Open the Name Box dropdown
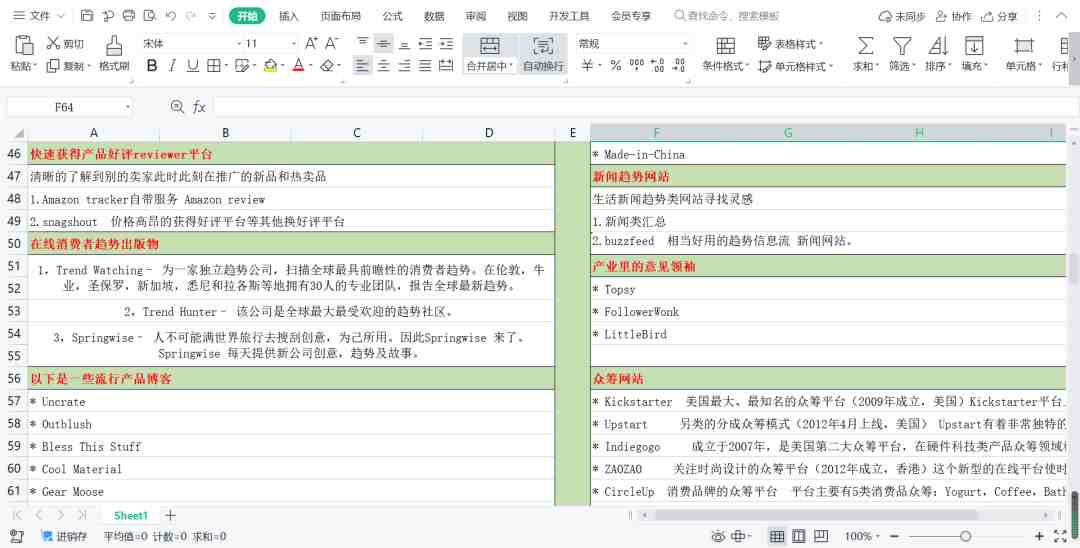 click(128, 107)
